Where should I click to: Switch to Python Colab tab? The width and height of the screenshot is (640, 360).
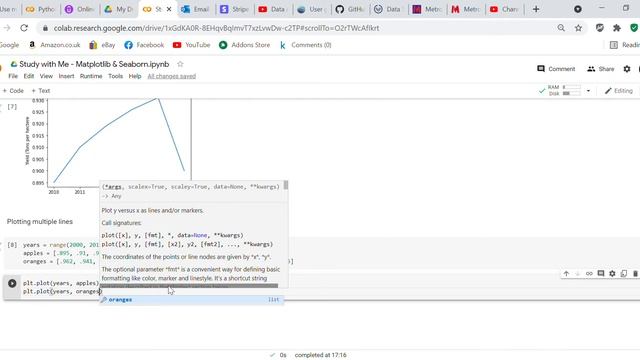tap(41, 9)
